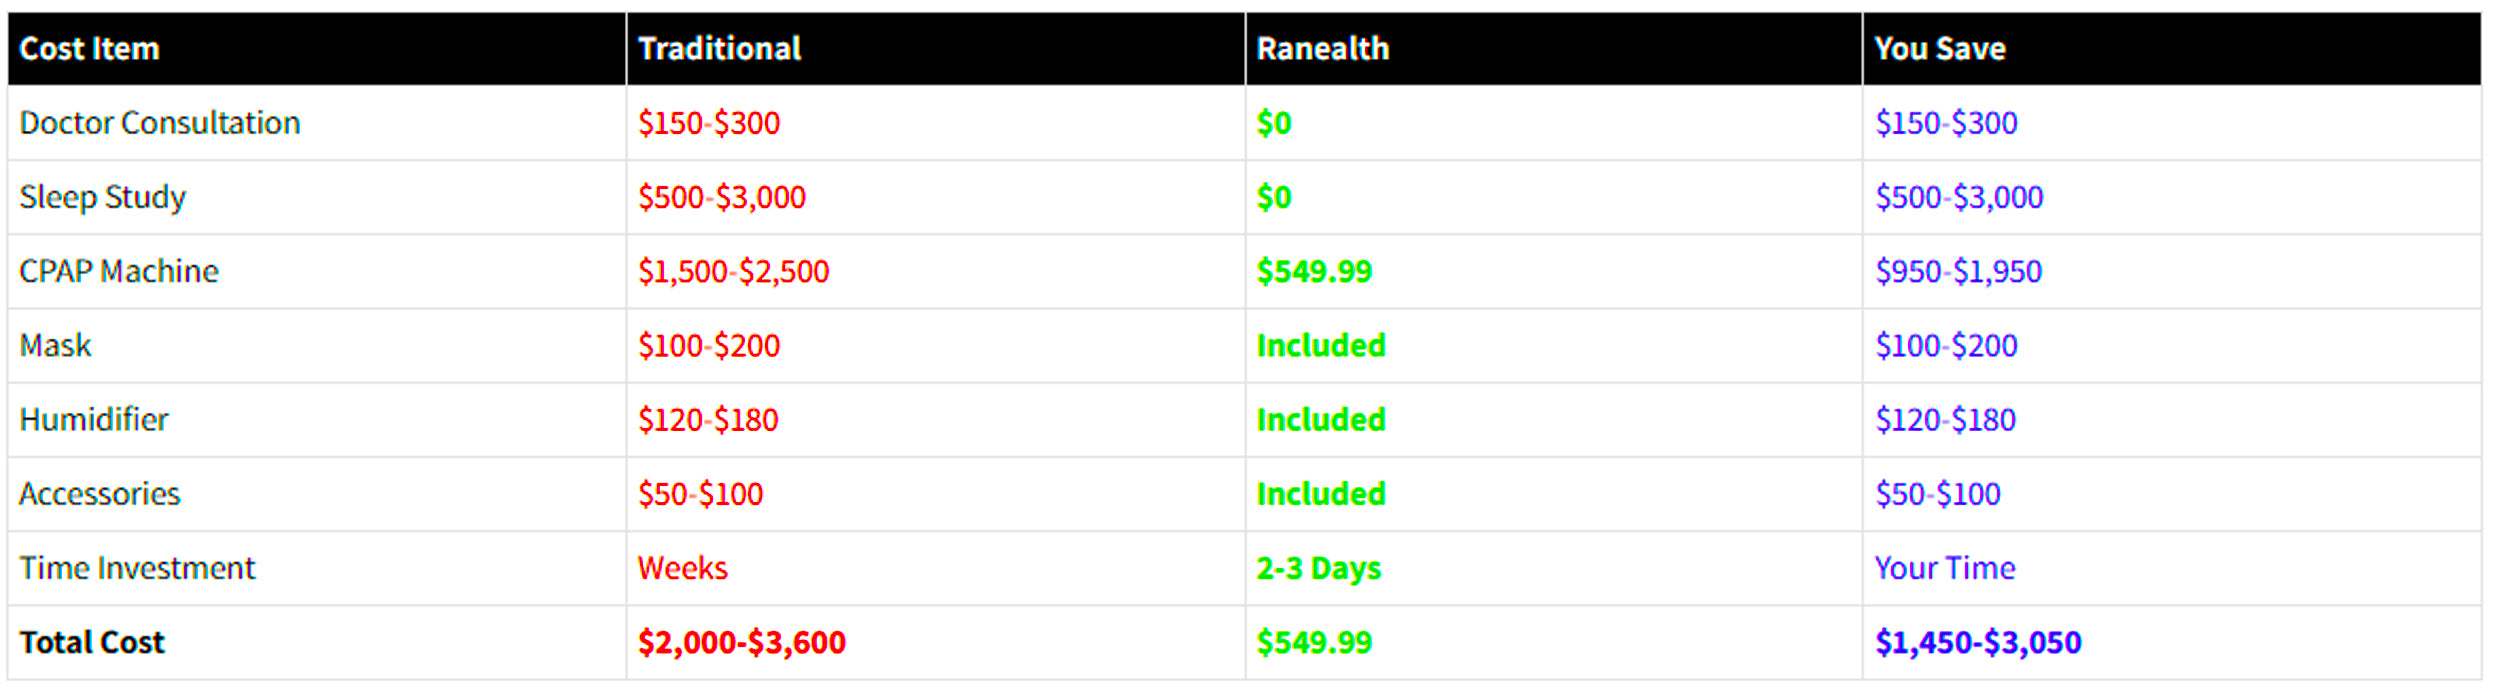Select the Doctor Consultation row label
This screenshot has width=2500, height=699.
[x=160, y=123]
